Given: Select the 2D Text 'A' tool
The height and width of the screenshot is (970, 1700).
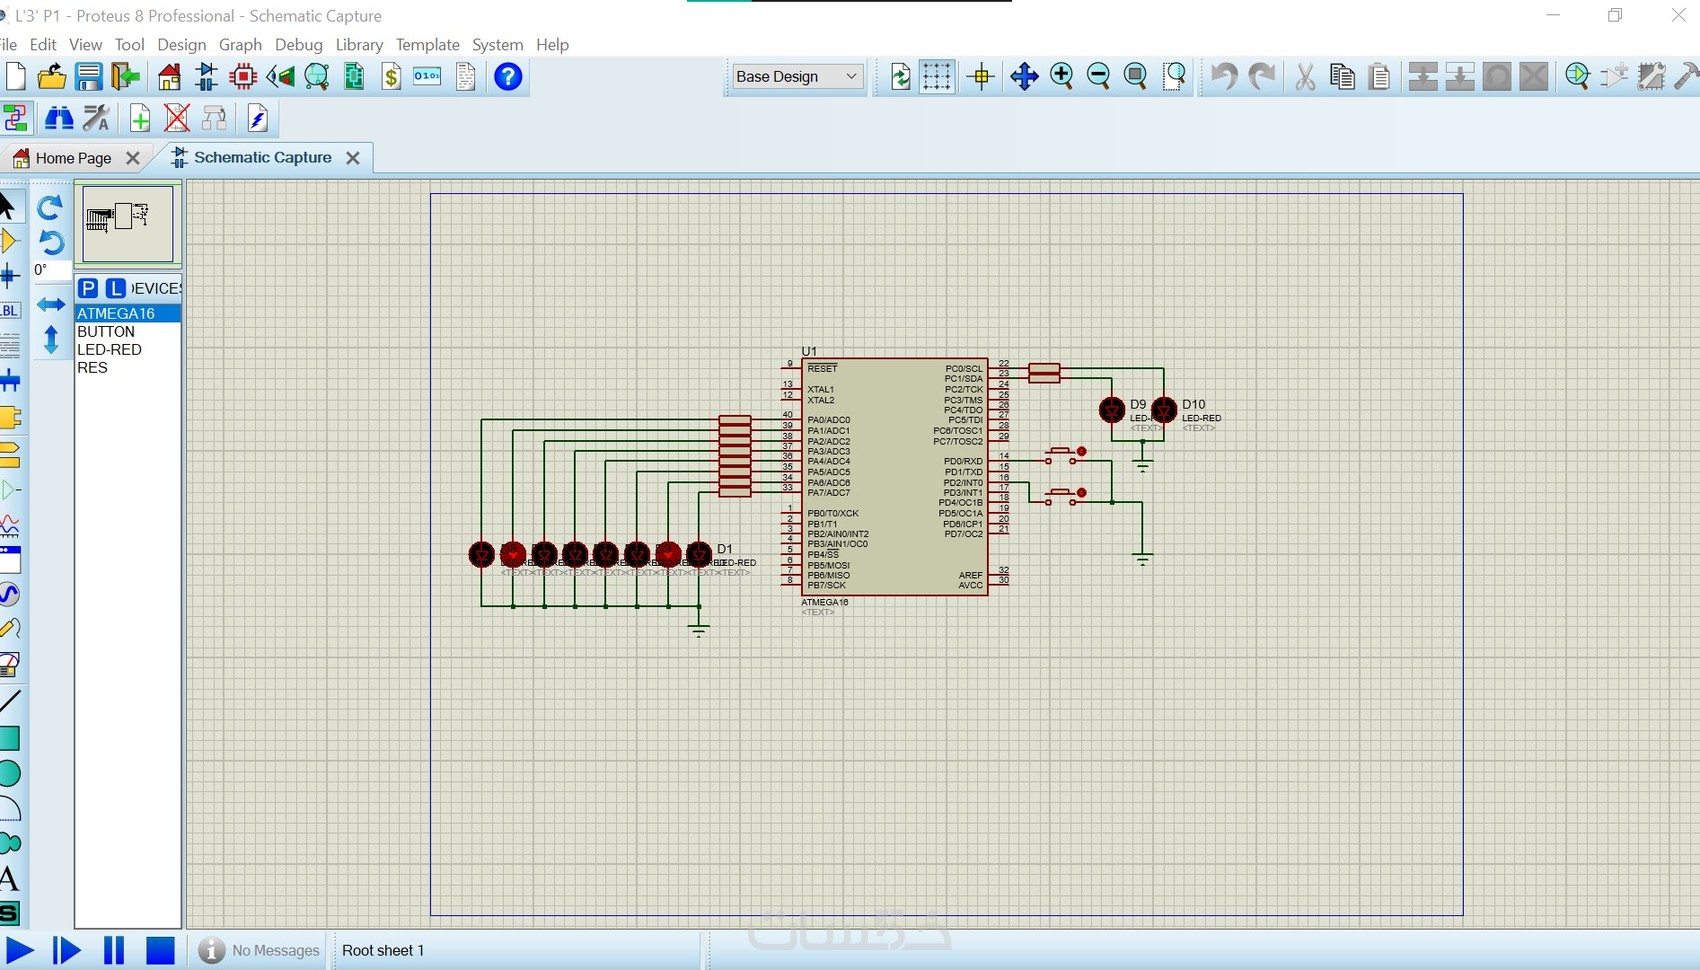Looking at the screenshot, I should [x=9, y=879].
